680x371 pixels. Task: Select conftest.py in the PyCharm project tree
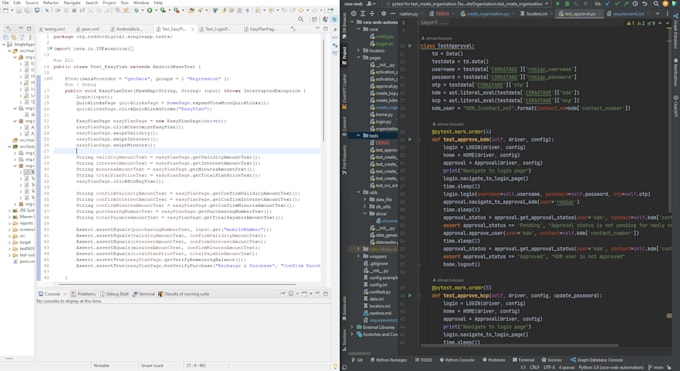click(x=376, y=292)
